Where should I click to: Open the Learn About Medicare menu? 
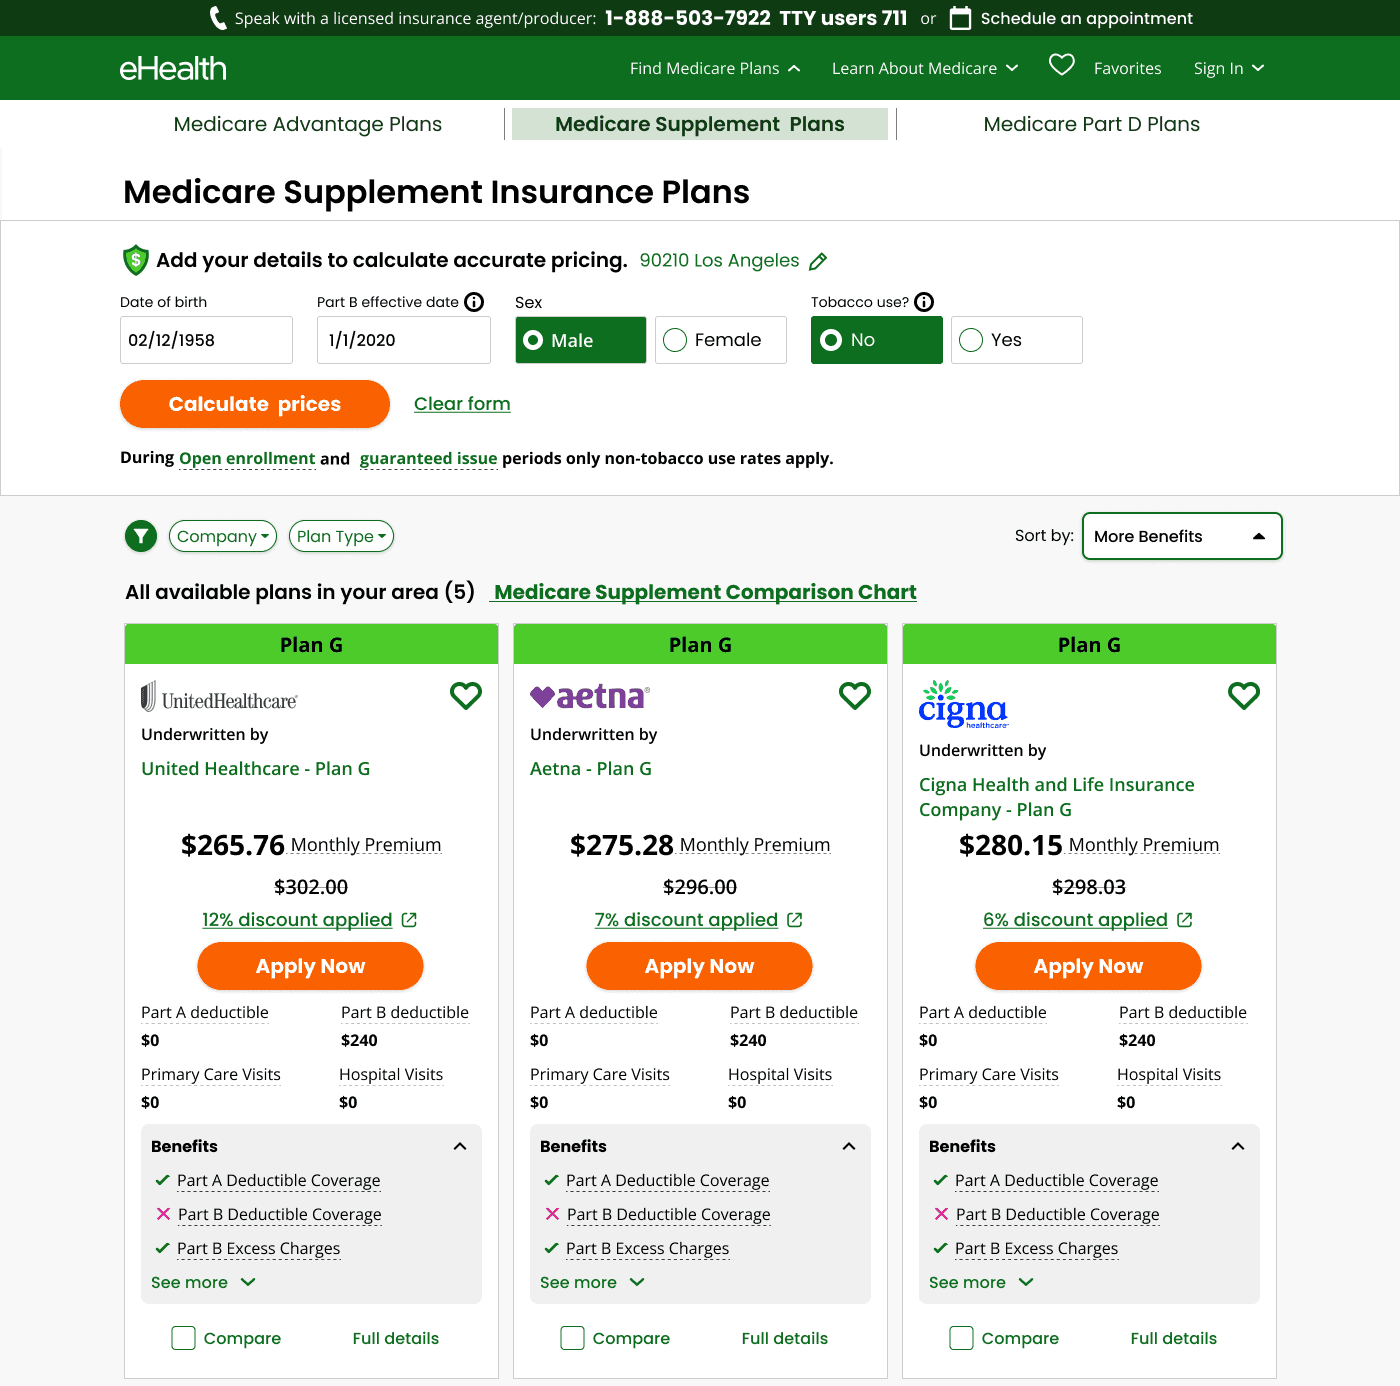click(x=925, y=68)
